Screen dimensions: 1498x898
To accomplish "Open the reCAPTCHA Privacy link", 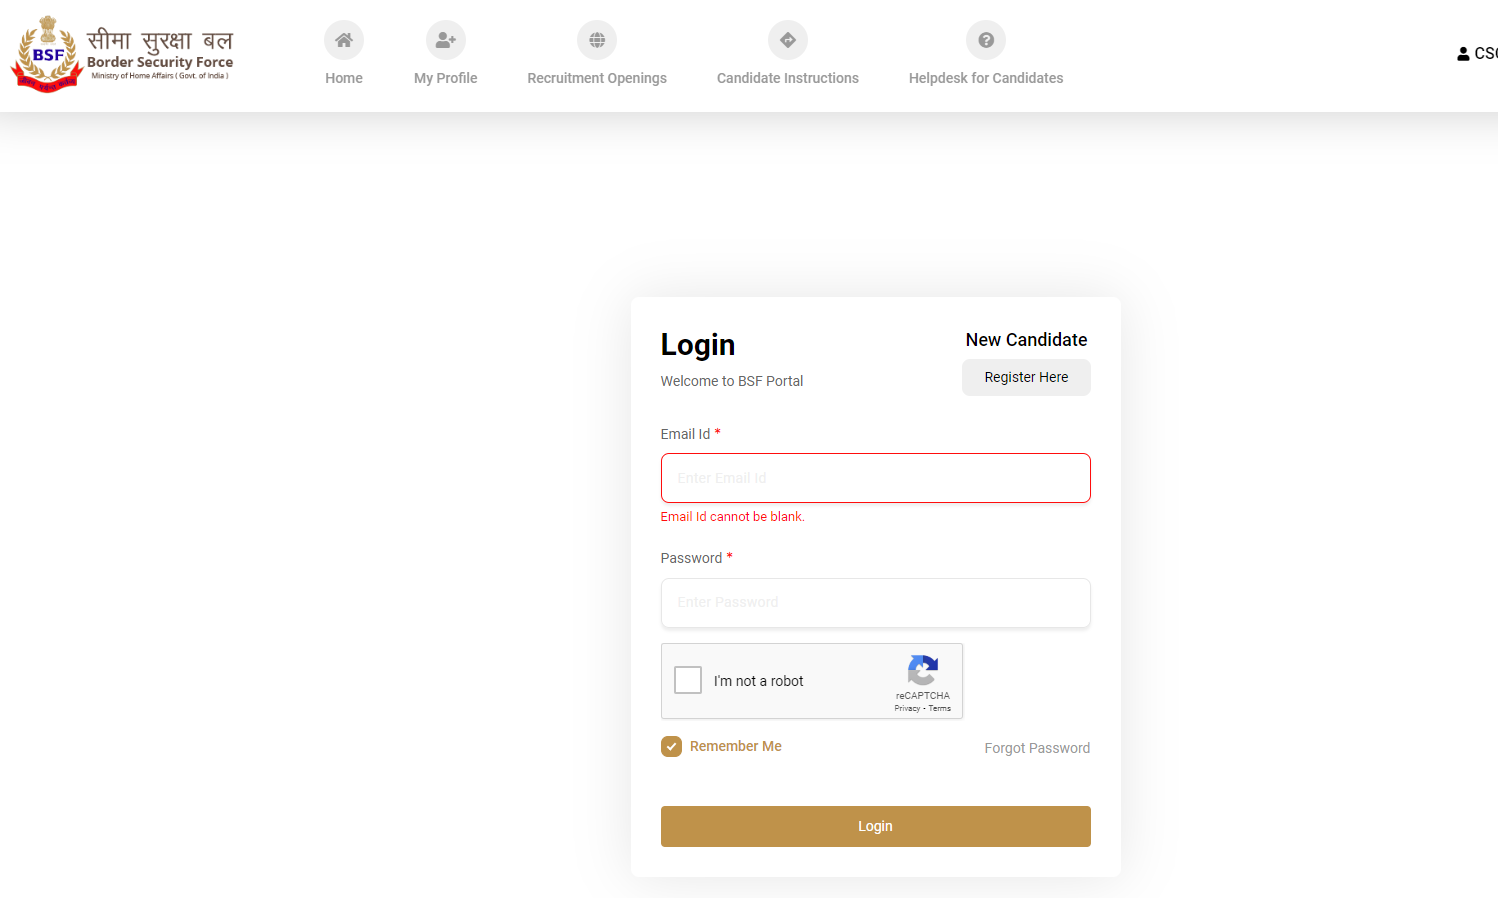I will 907,708.
